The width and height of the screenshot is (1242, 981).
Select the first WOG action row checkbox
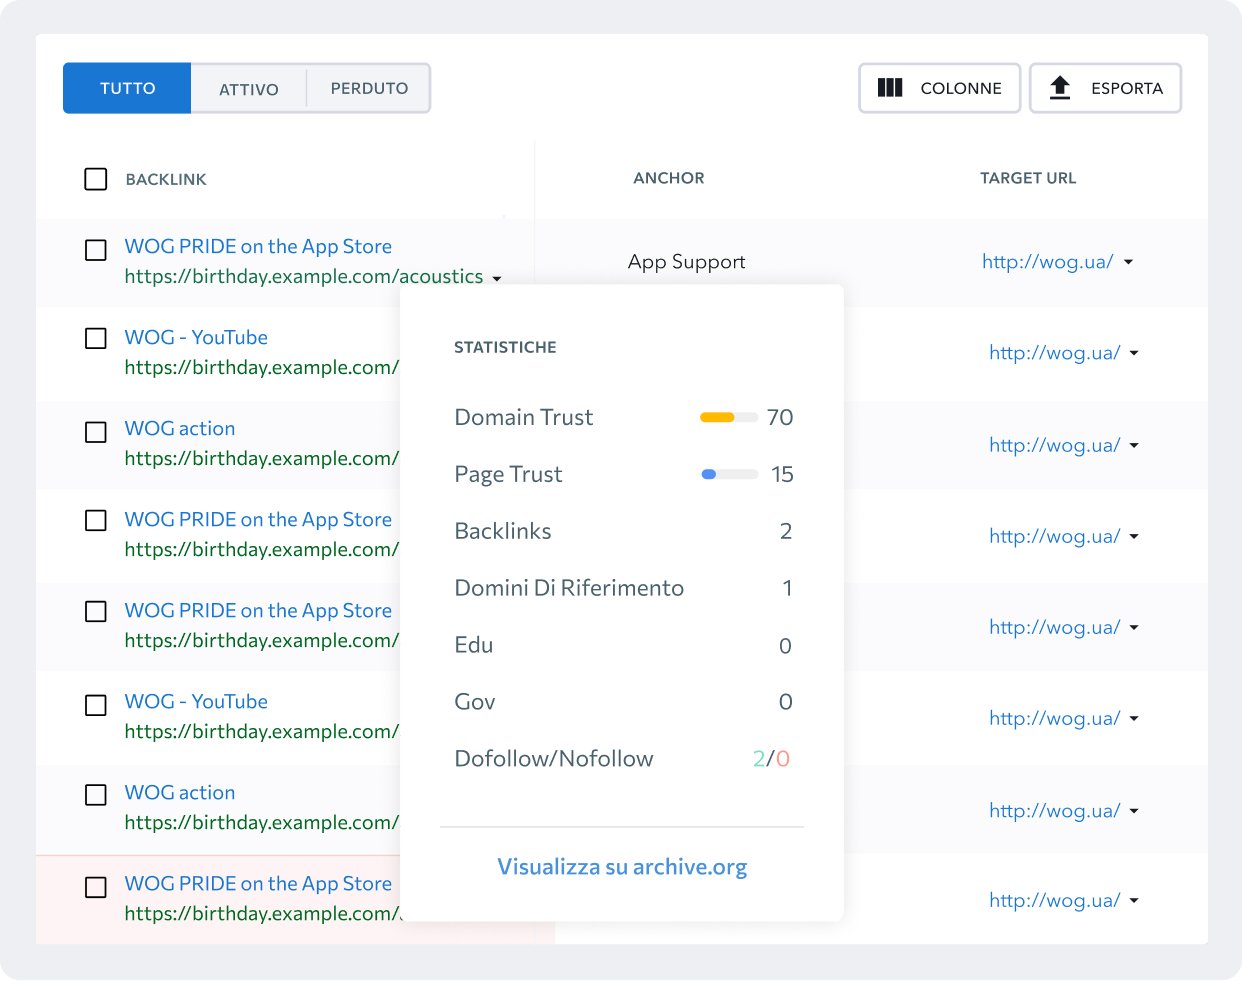click(96, 432)
